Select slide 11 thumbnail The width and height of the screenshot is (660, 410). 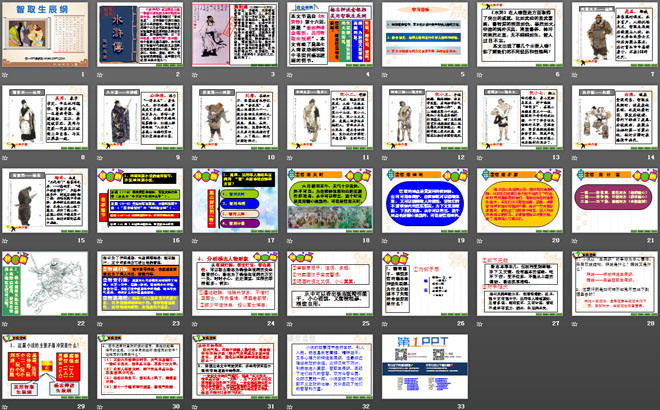[x=330, y=117]
